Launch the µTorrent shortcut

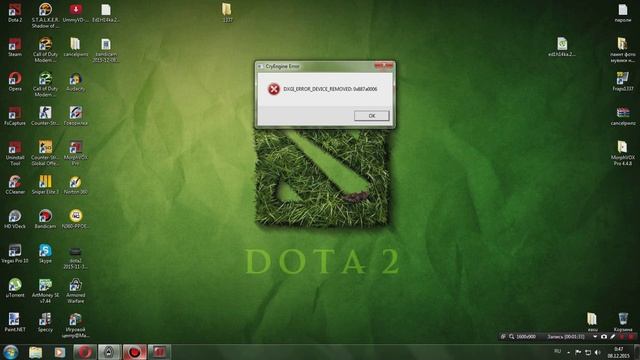[15, 288]
